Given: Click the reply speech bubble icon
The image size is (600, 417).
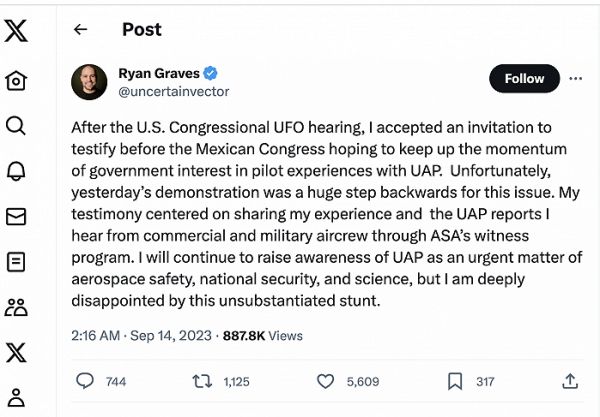Looking at the screenshot, I should (x=85, y=381).
